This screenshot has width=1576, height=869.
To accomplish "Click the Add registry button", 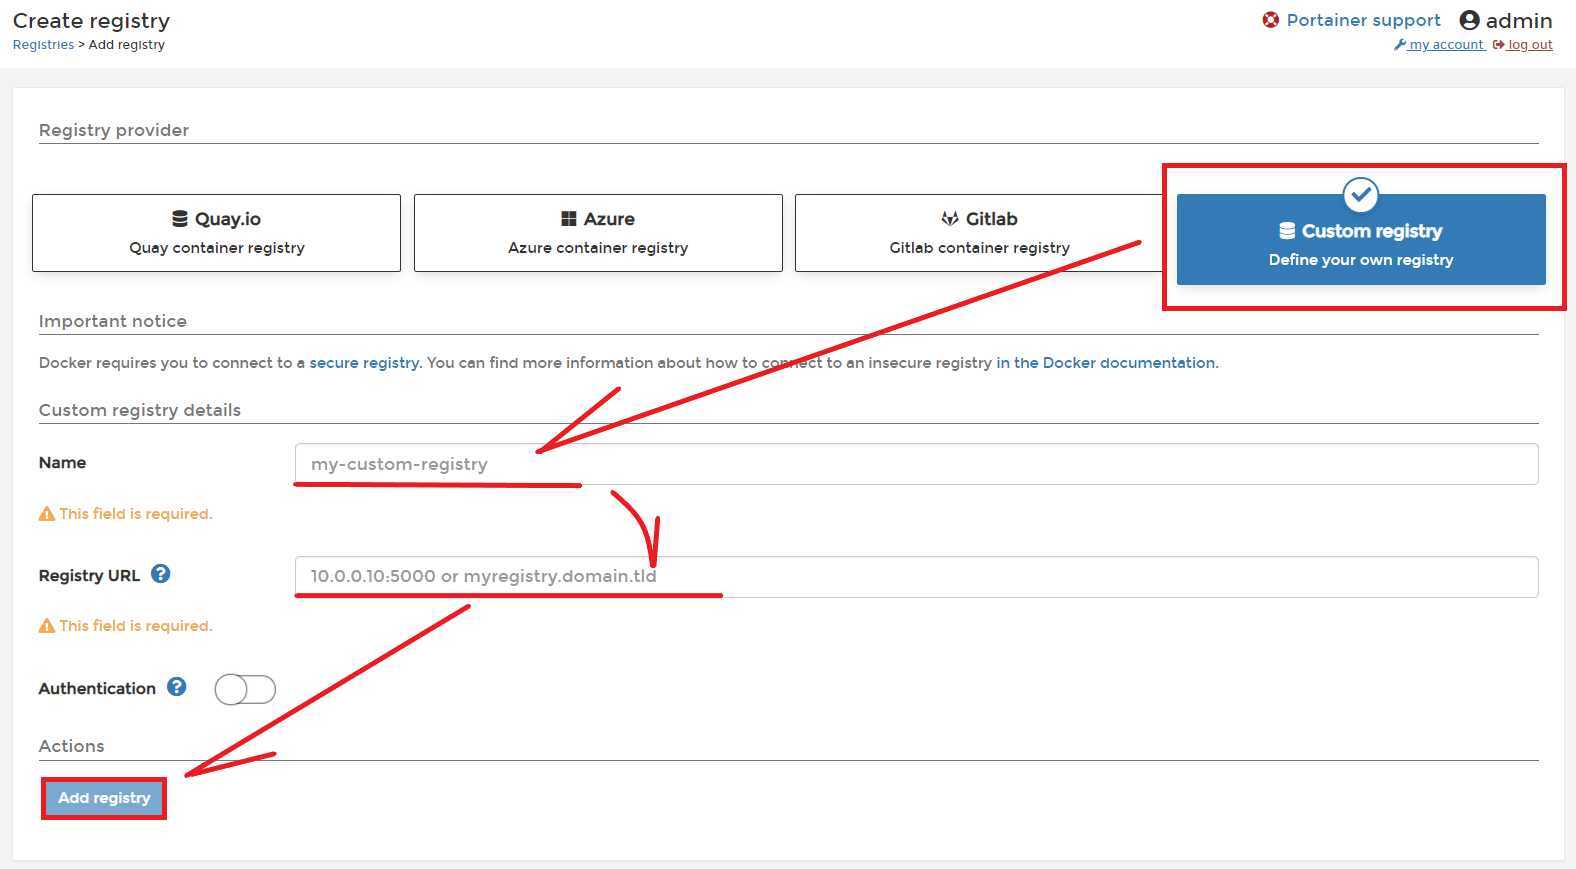I will point(104,798).
